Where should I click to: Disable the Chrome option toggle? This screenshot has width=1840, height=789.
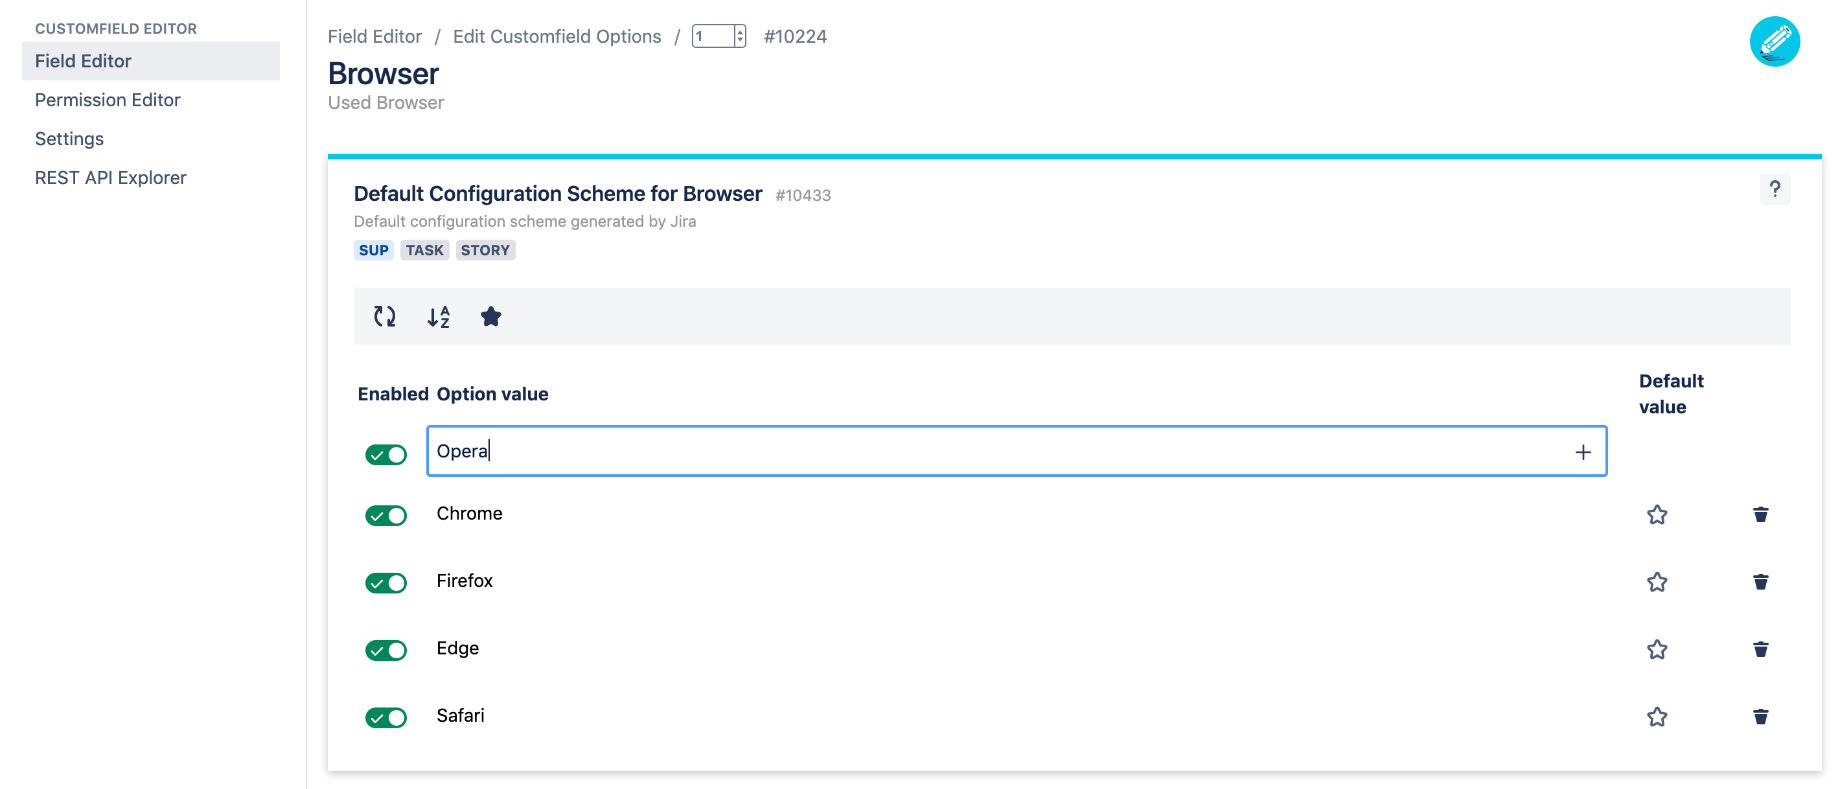click(x=386, y=515)
